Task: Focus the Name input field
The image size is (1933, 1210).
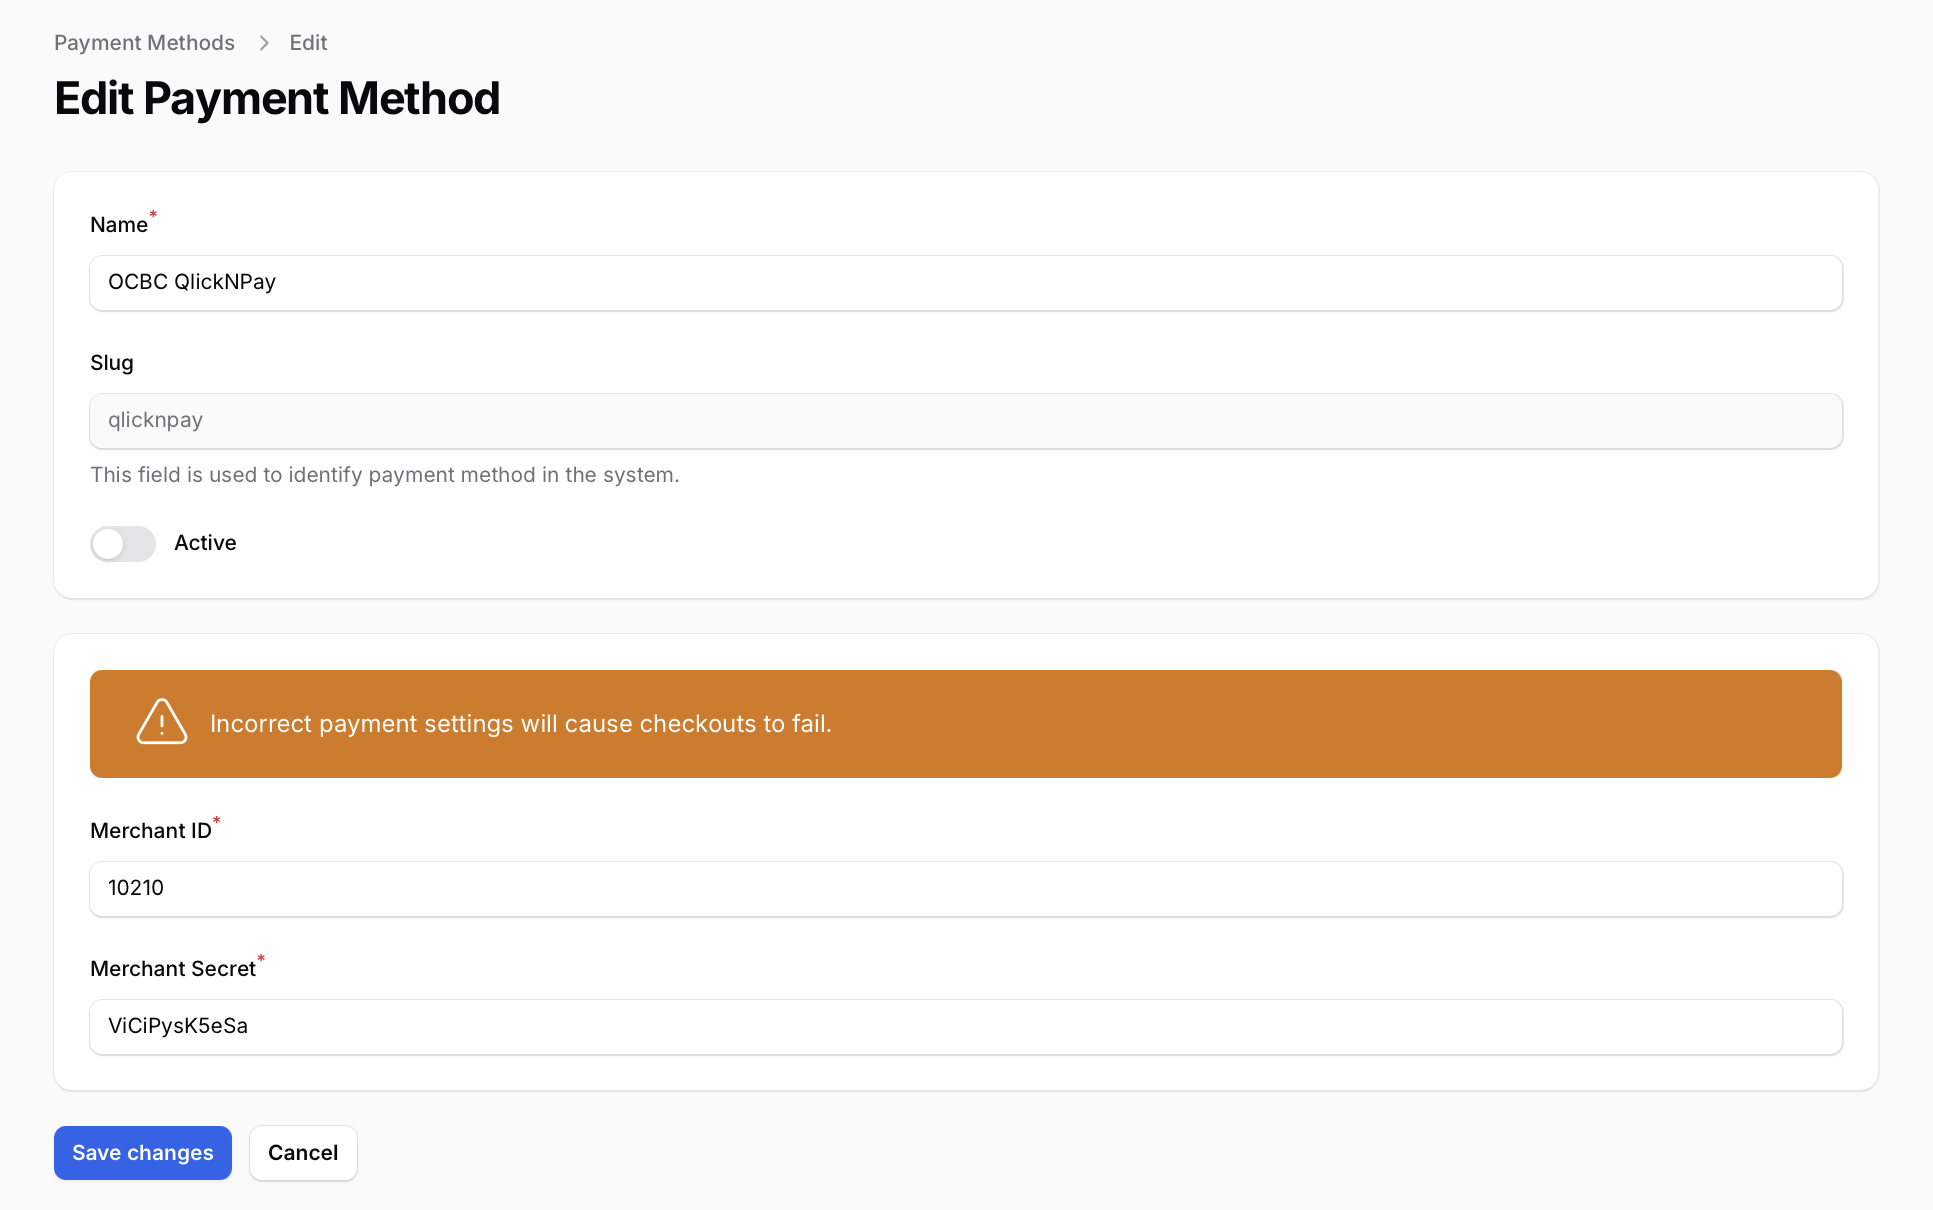Action: tap(965, 283)
